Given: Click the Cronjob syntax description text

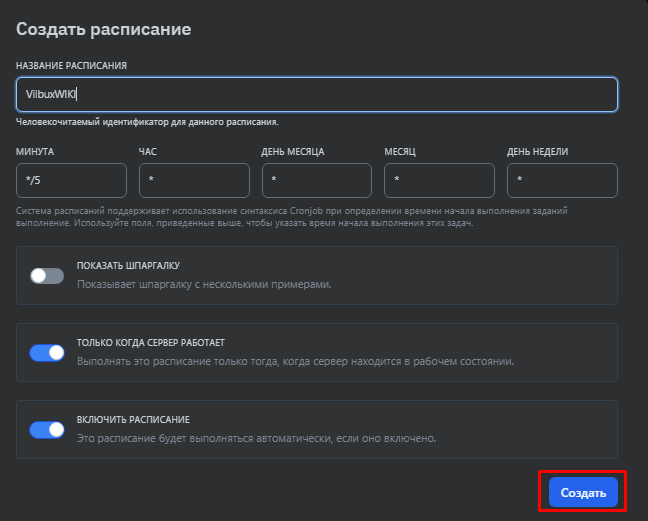Looking at the screenshot, I should 292,217.
